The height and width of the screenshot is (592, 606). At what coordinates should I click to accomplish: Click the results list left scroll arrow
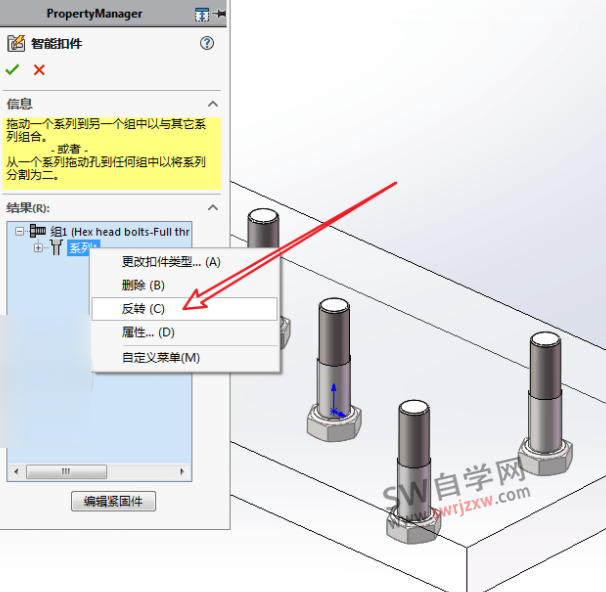click(16, 471)
